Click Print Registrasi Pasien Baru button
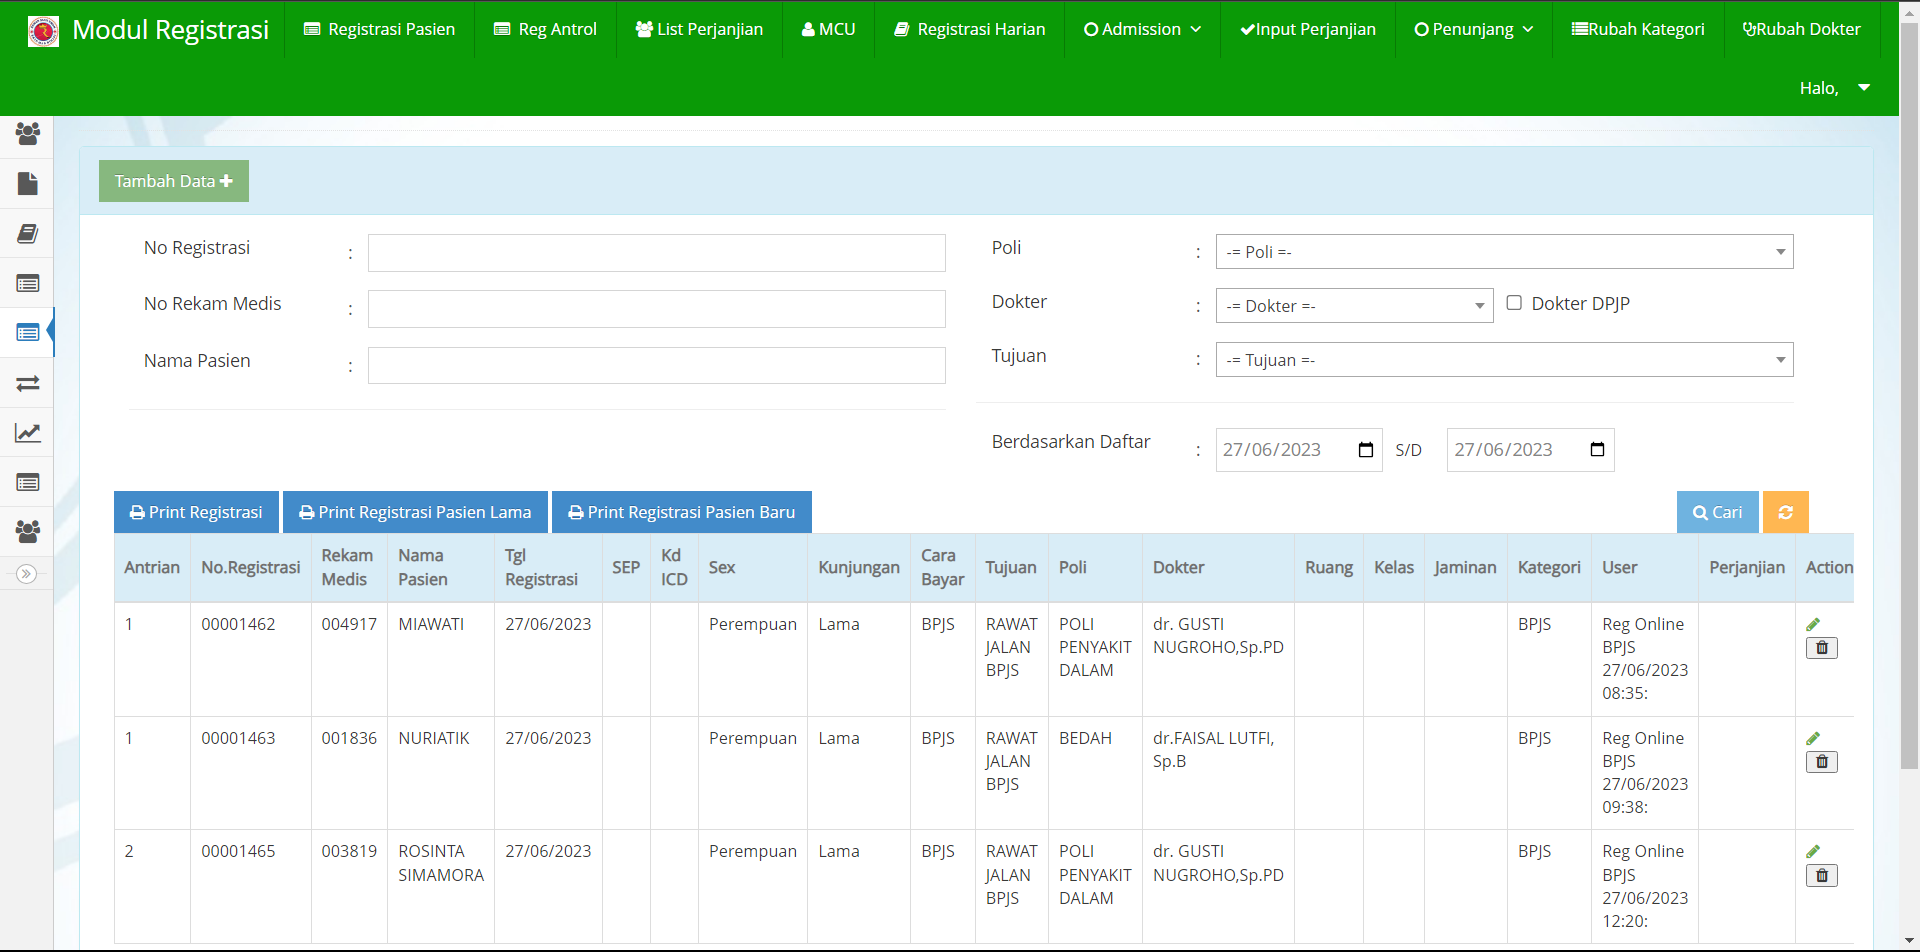The image size is (1920, 952). coord(681,512)
